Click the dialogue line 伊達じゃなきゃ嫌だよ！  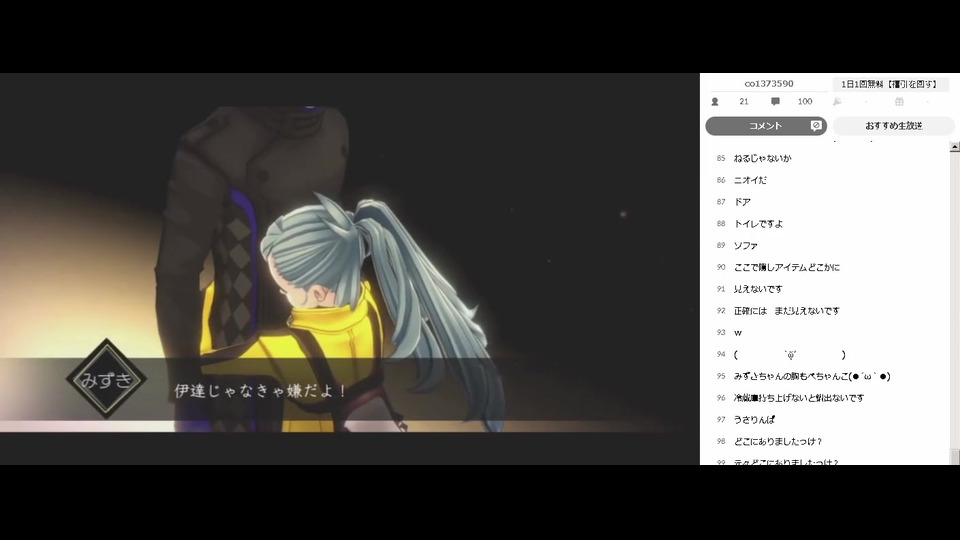(x=260, y=391)
